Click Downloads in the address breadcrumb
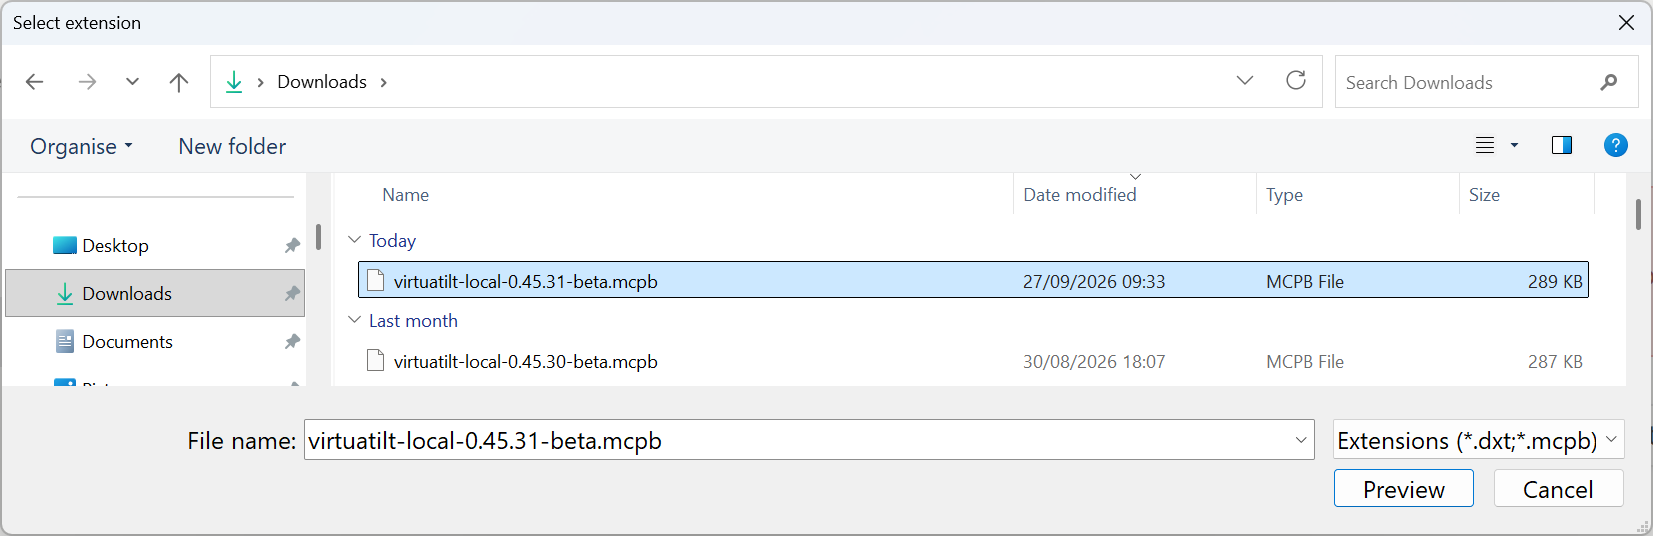Viewport: 1653px width, 536px height. coord(322,82)
